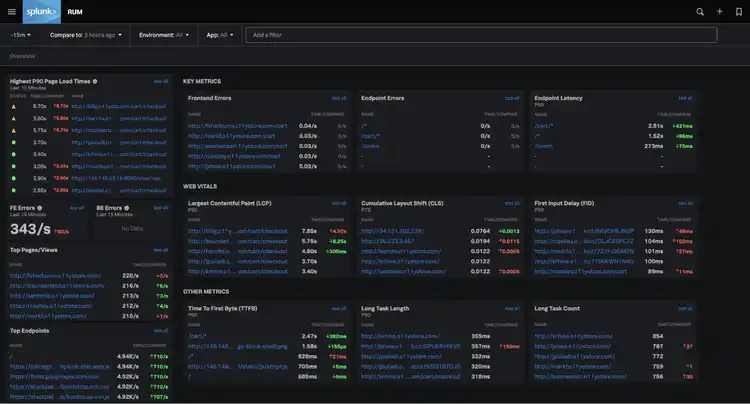Open search with the magnifier icon
Viewport: 750px width, 404px height.
click(x=700, y=12)
